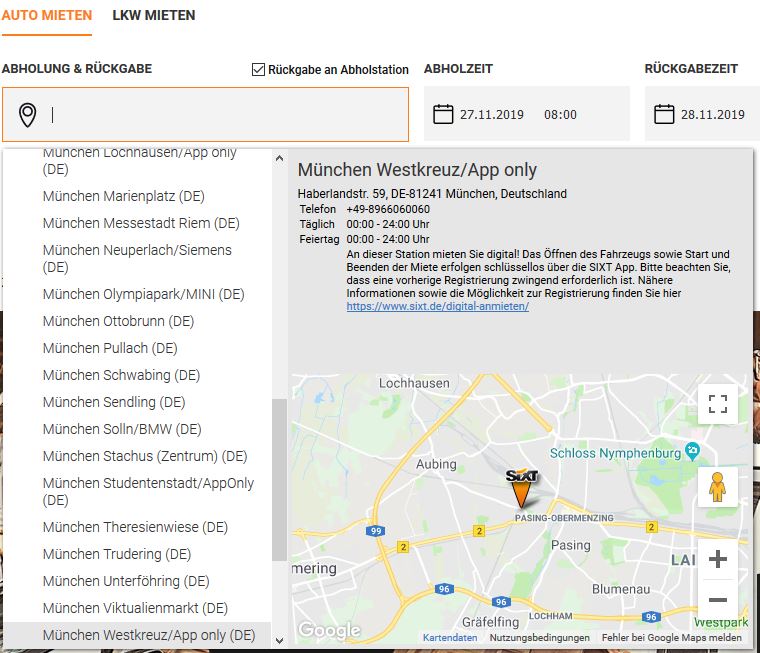Click the Rückgabezeit calendar icon
Viewport: 760px width, 653px height.
click(x=664, y=114)
